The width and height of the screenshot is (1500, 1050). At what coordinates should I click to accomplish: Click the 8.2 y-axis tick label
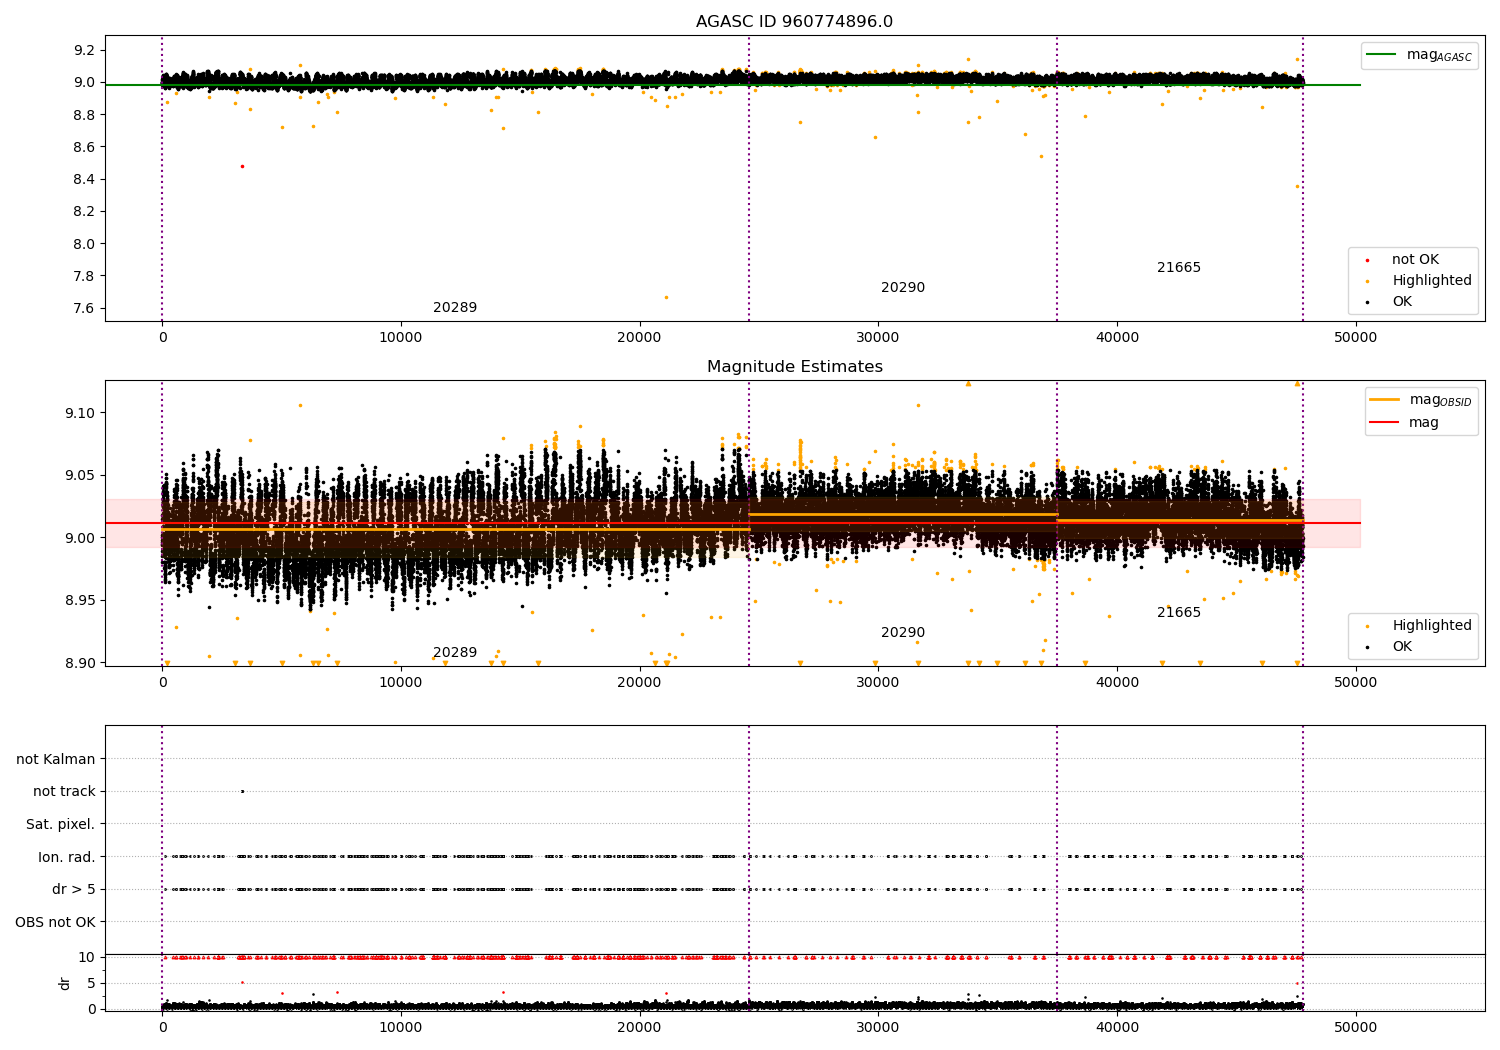coord(85,212)
